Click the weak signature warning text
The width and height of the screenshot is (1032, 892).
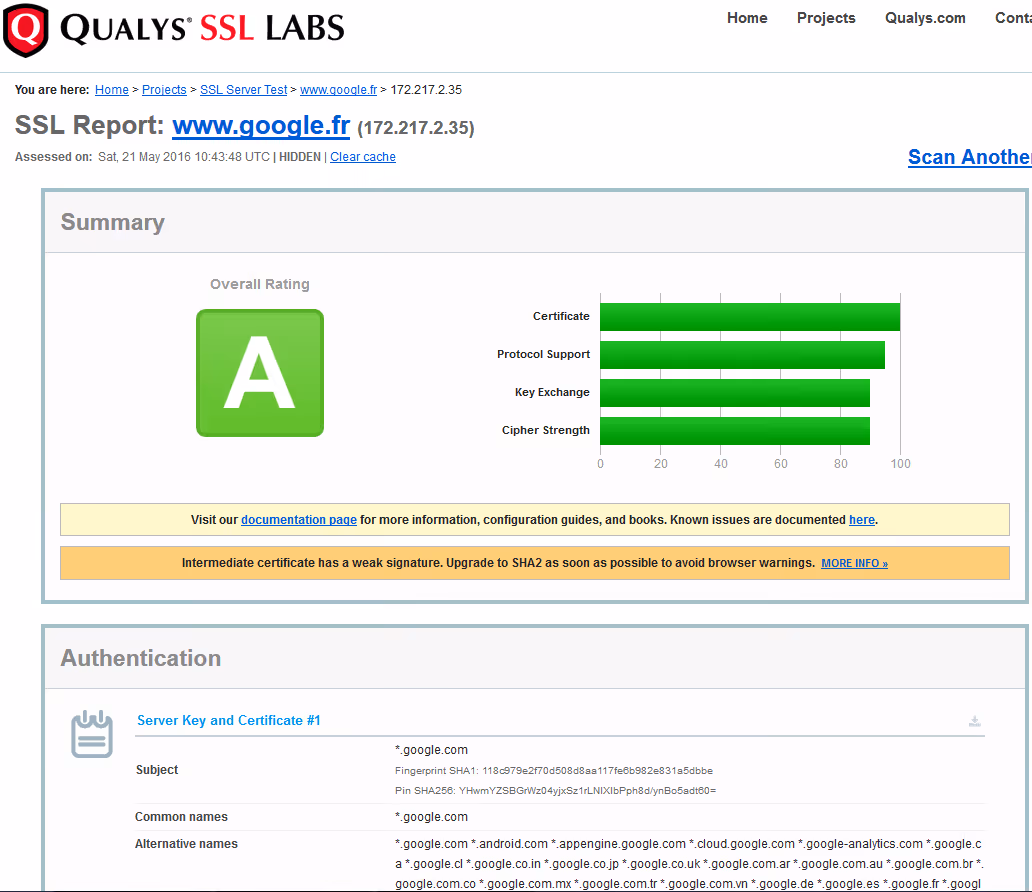tap(498, 563)
